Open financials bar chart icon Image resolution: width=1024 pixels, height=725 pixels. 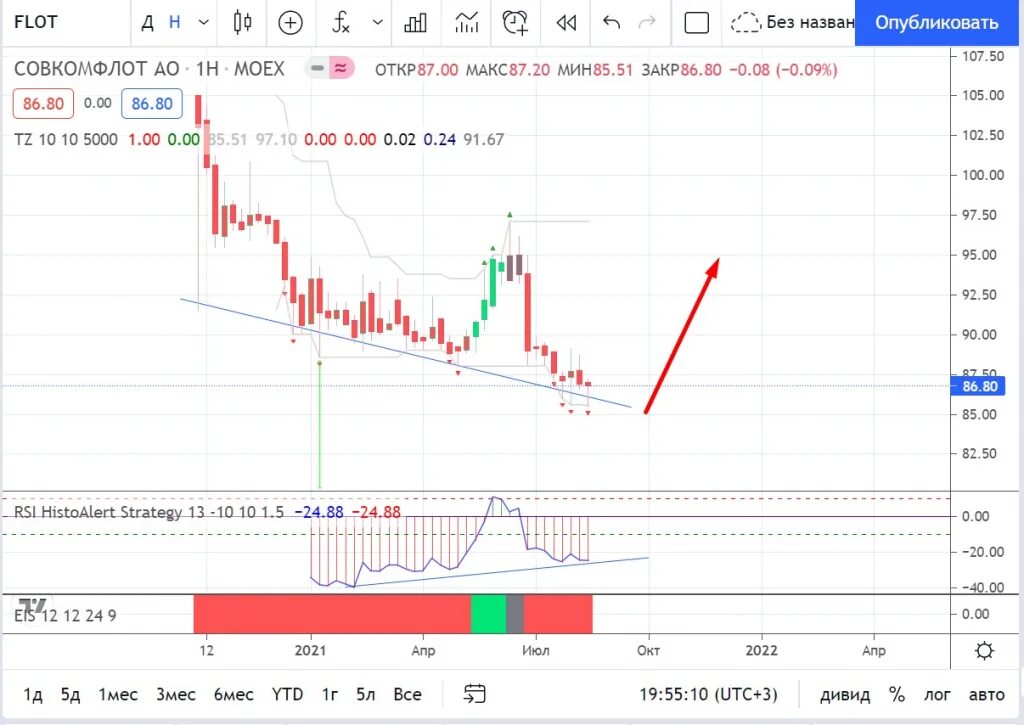(x=415, y=23)
